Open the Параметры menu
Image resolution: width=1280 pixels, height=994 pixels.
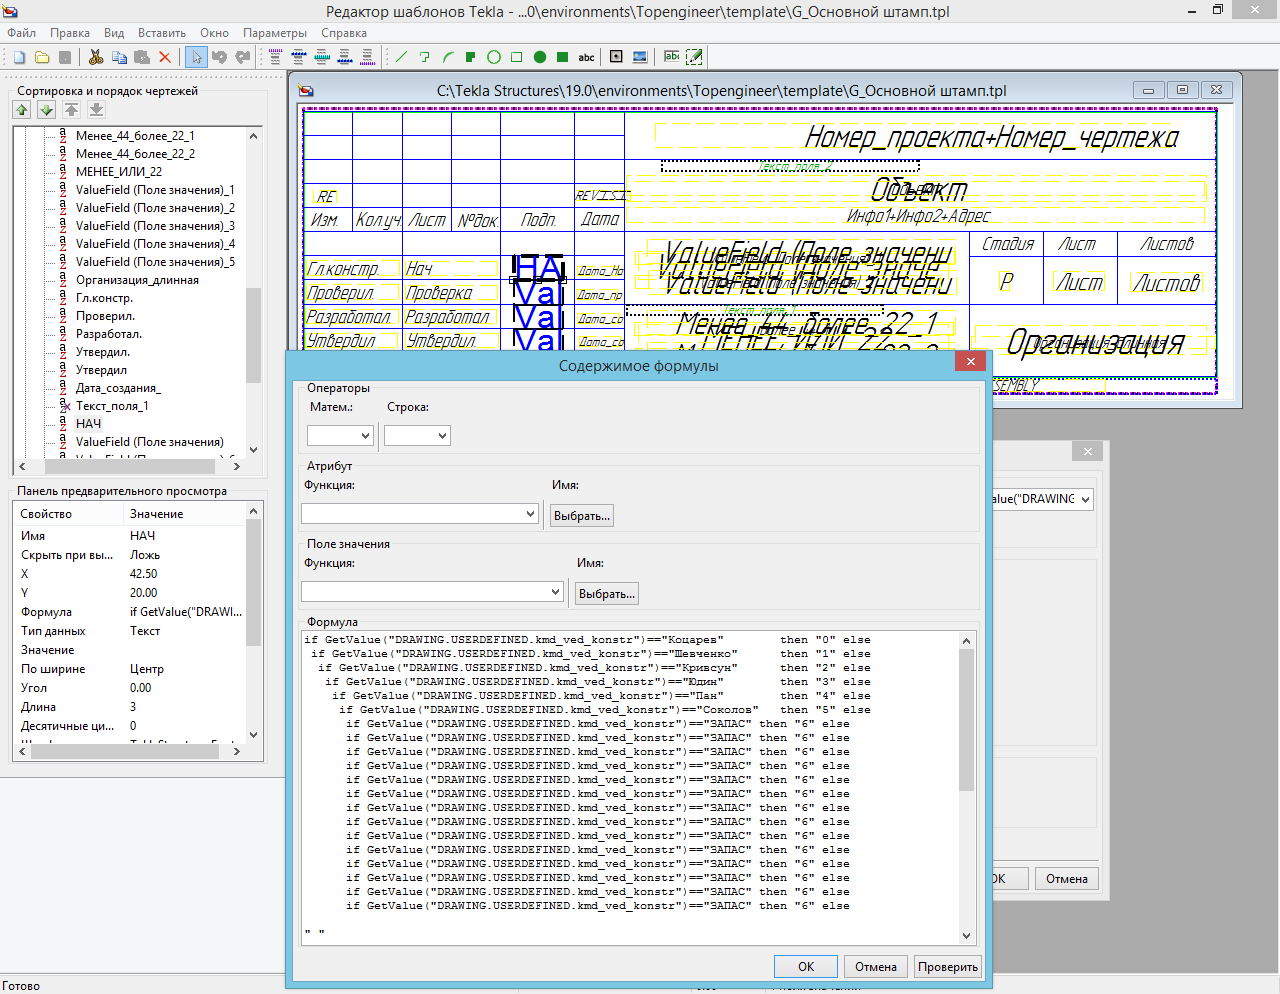(x=275, y=33)
